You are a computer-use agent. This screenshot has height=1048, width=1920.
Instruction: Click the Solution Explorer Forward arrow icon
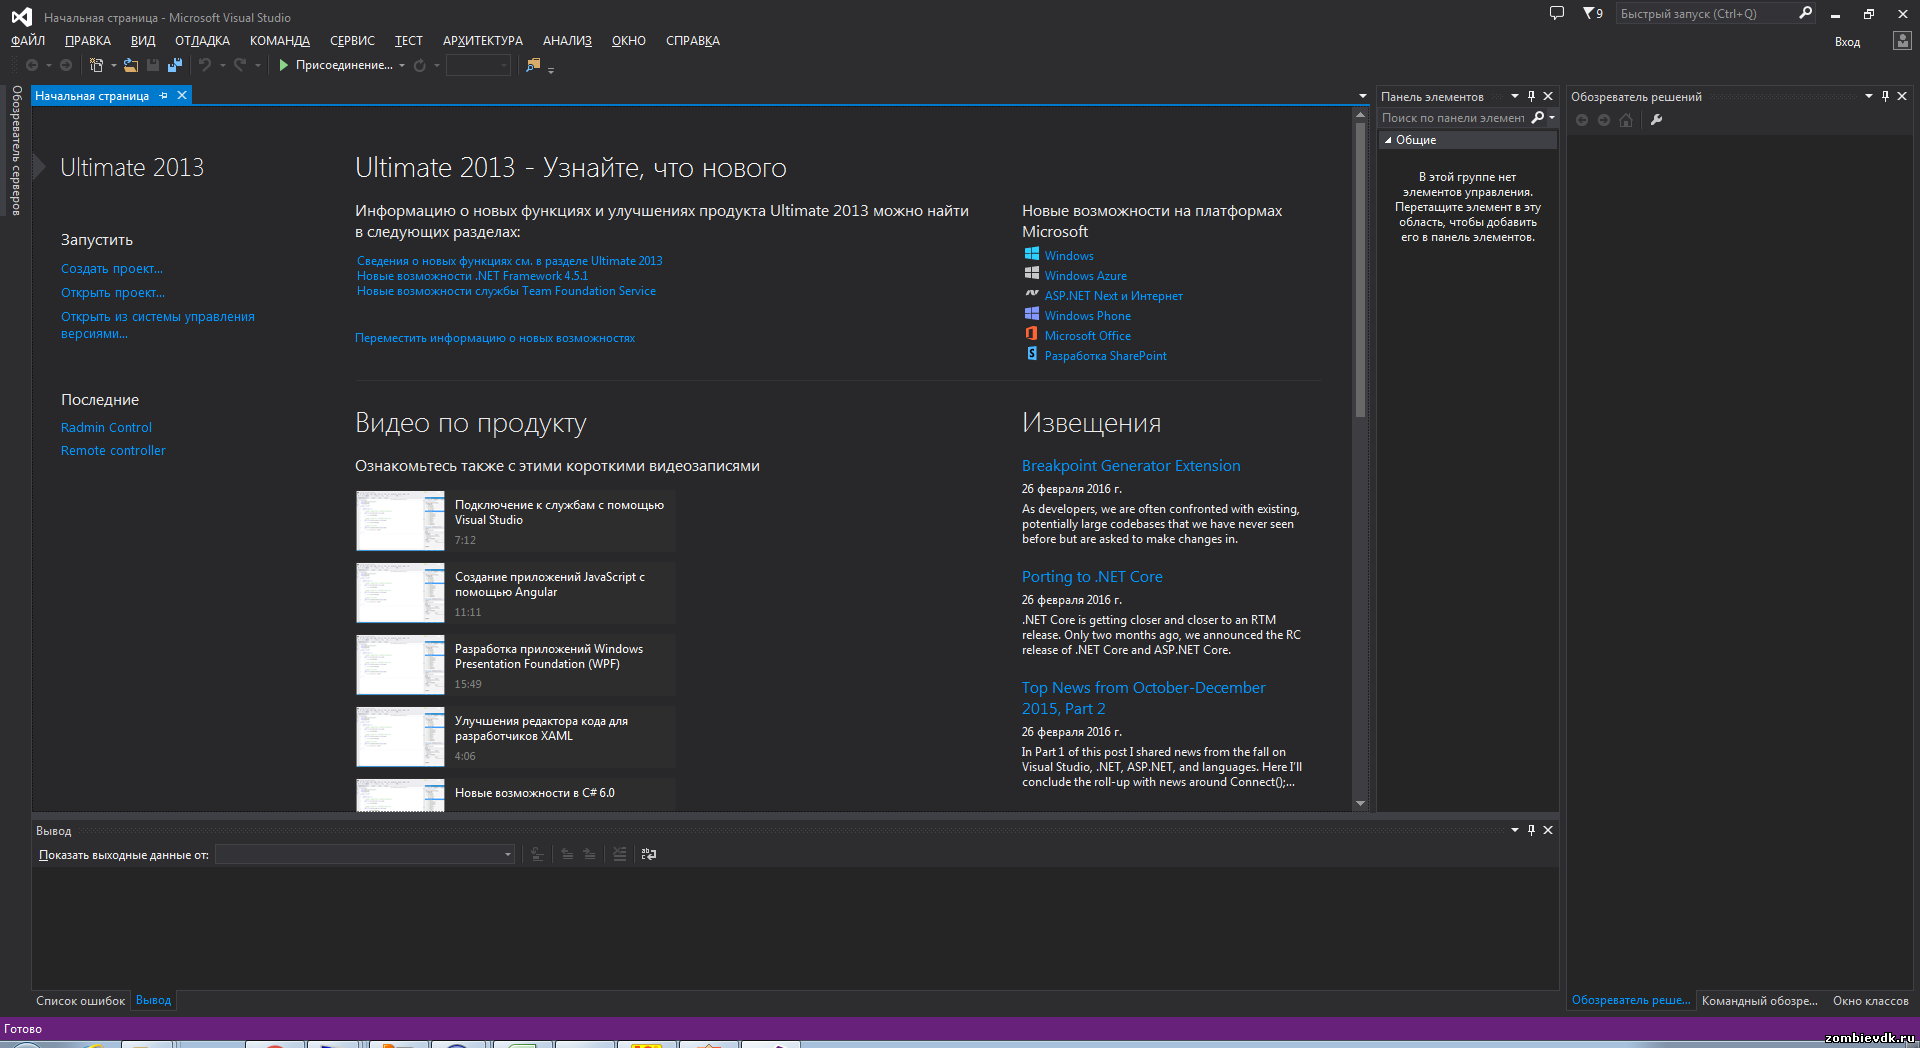(1604, 120)
